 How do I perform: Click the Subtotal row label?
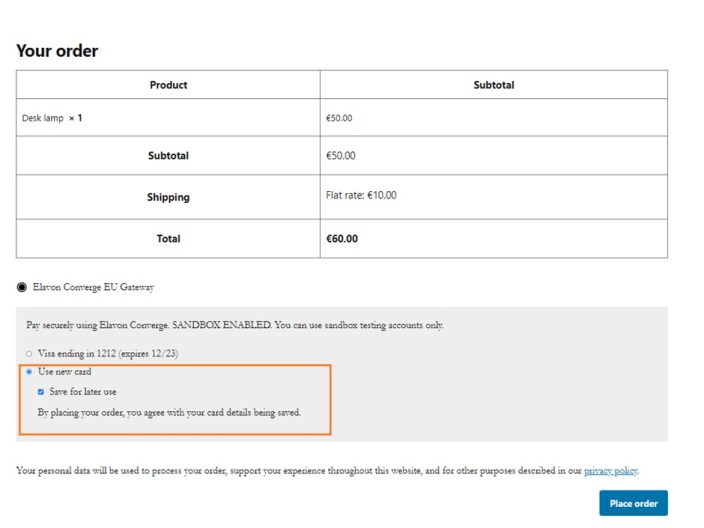point(168,156)
